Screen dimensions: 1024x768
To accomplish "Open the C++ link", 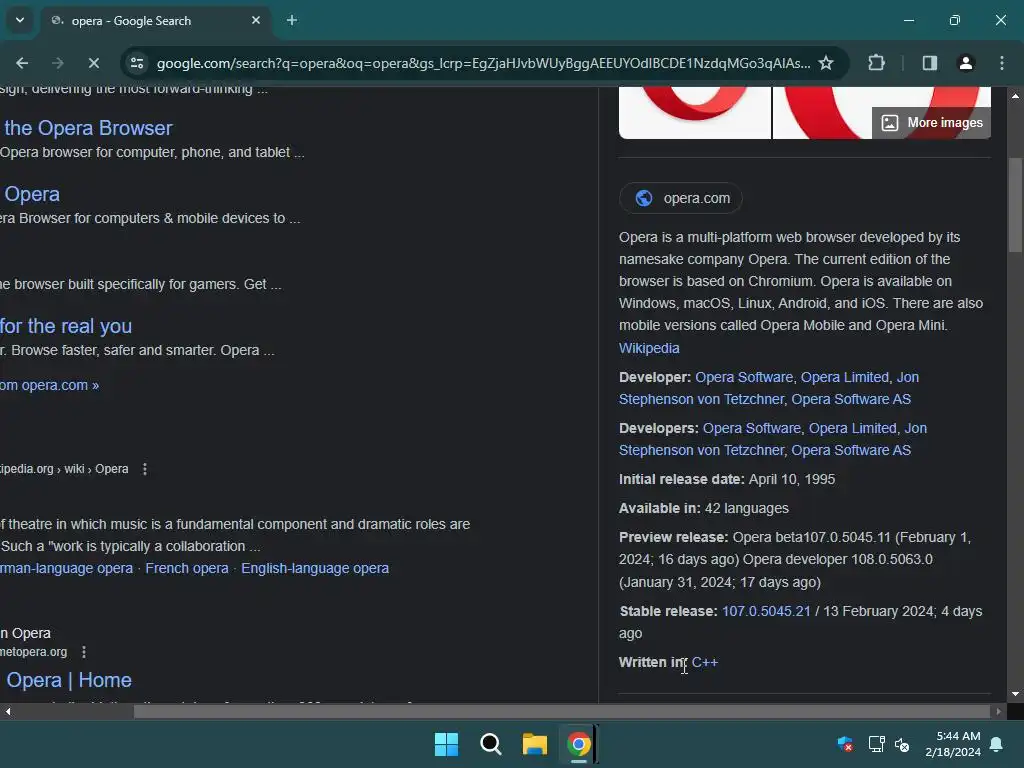I will point(705,662).
